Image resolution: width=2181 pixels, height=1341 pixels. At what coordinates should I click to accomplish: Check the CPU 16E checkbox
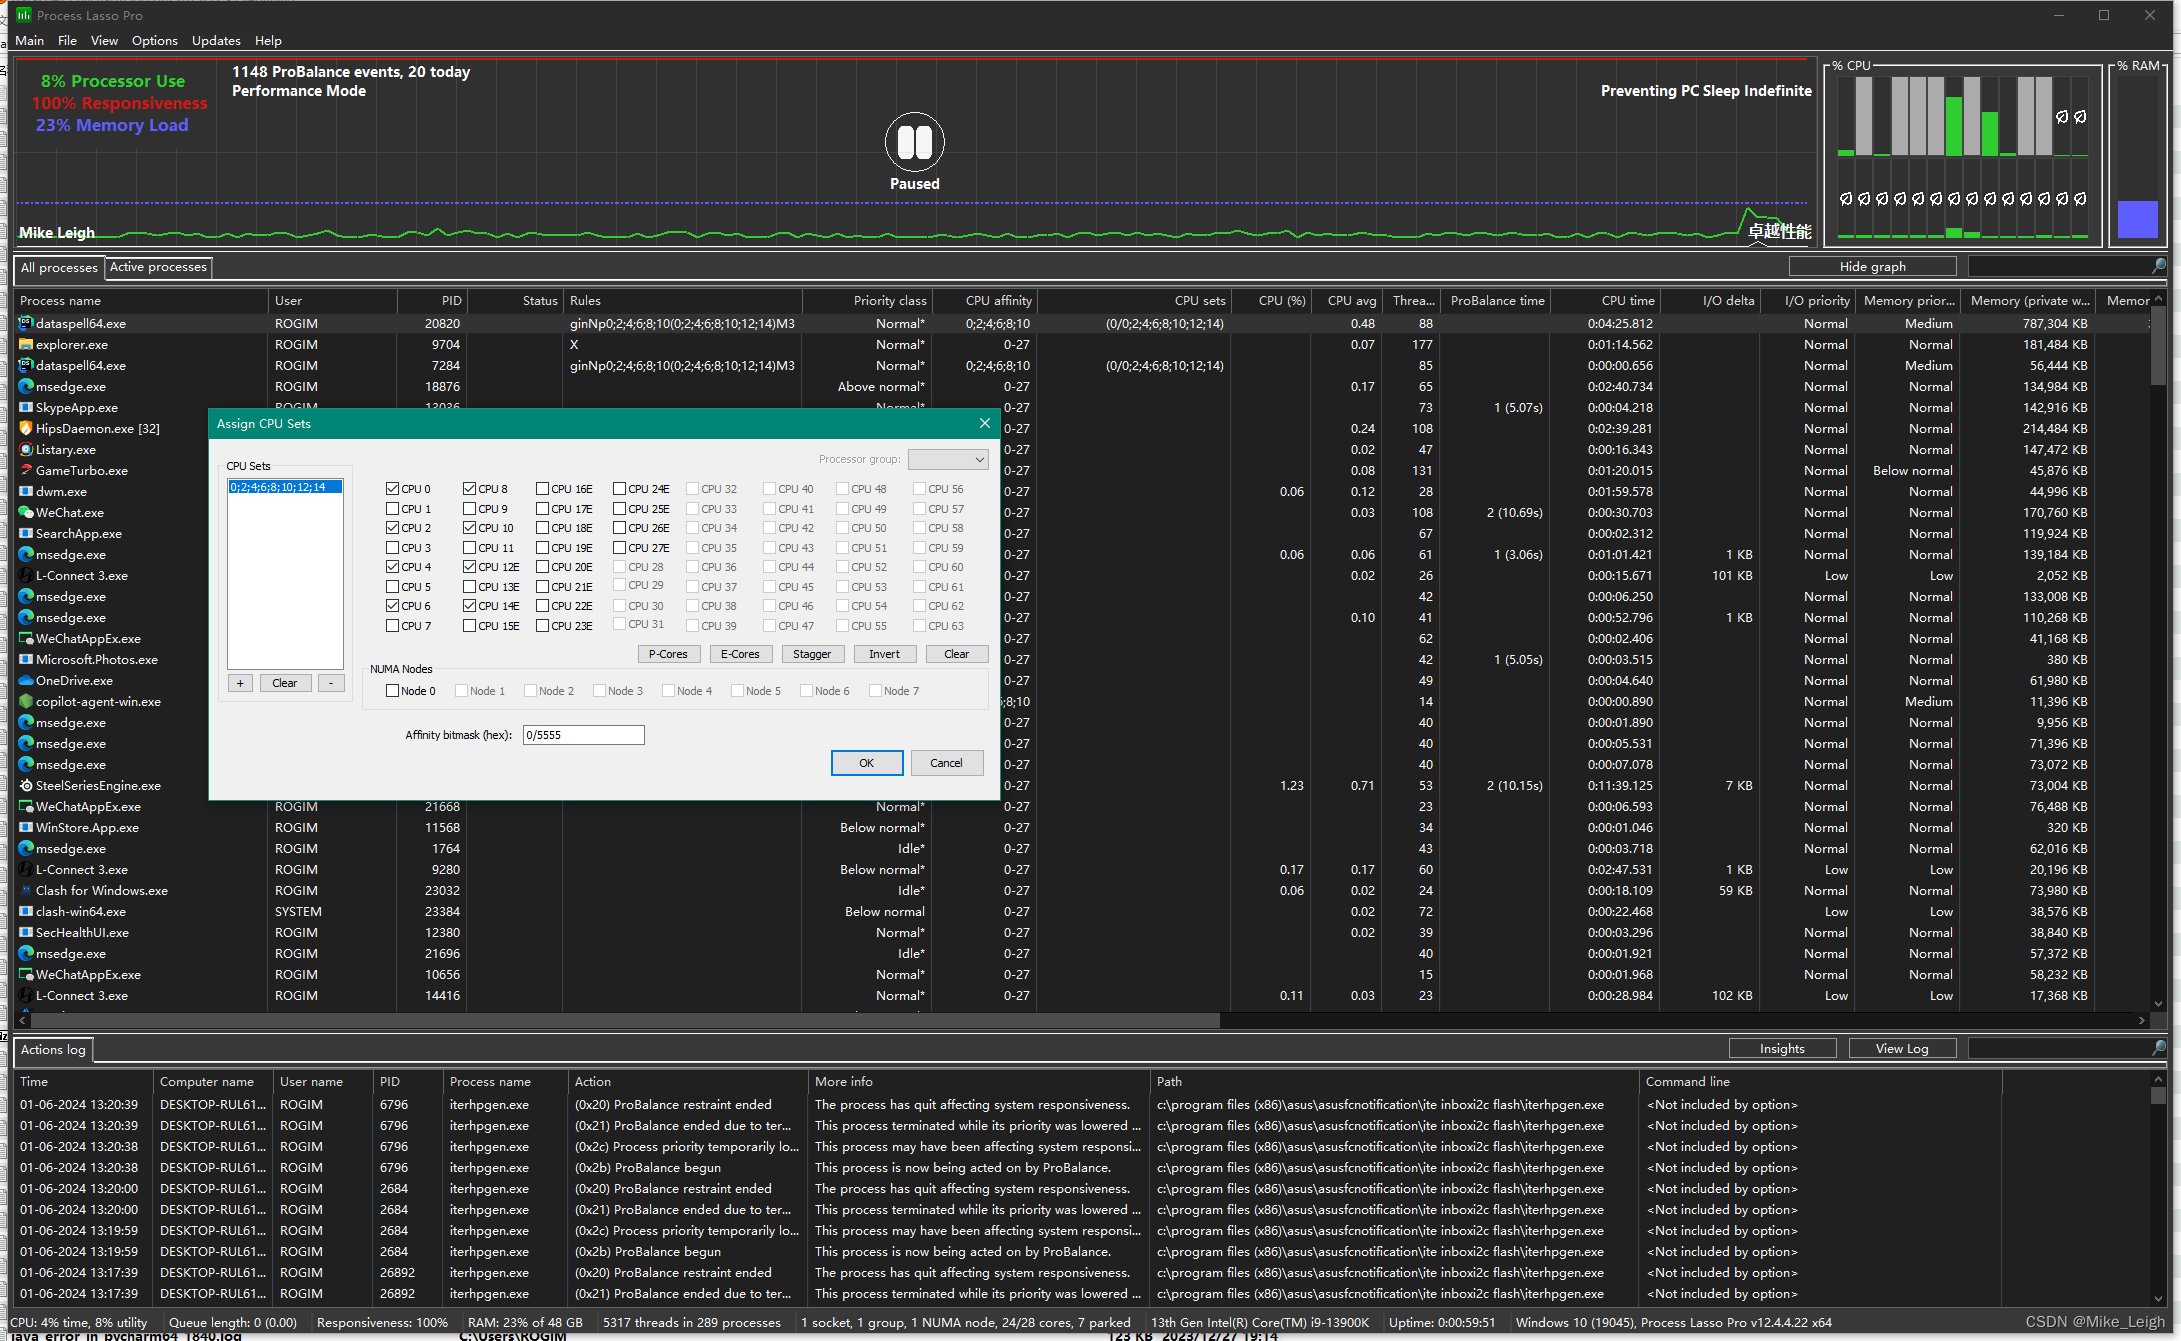[x=542, y=489]
